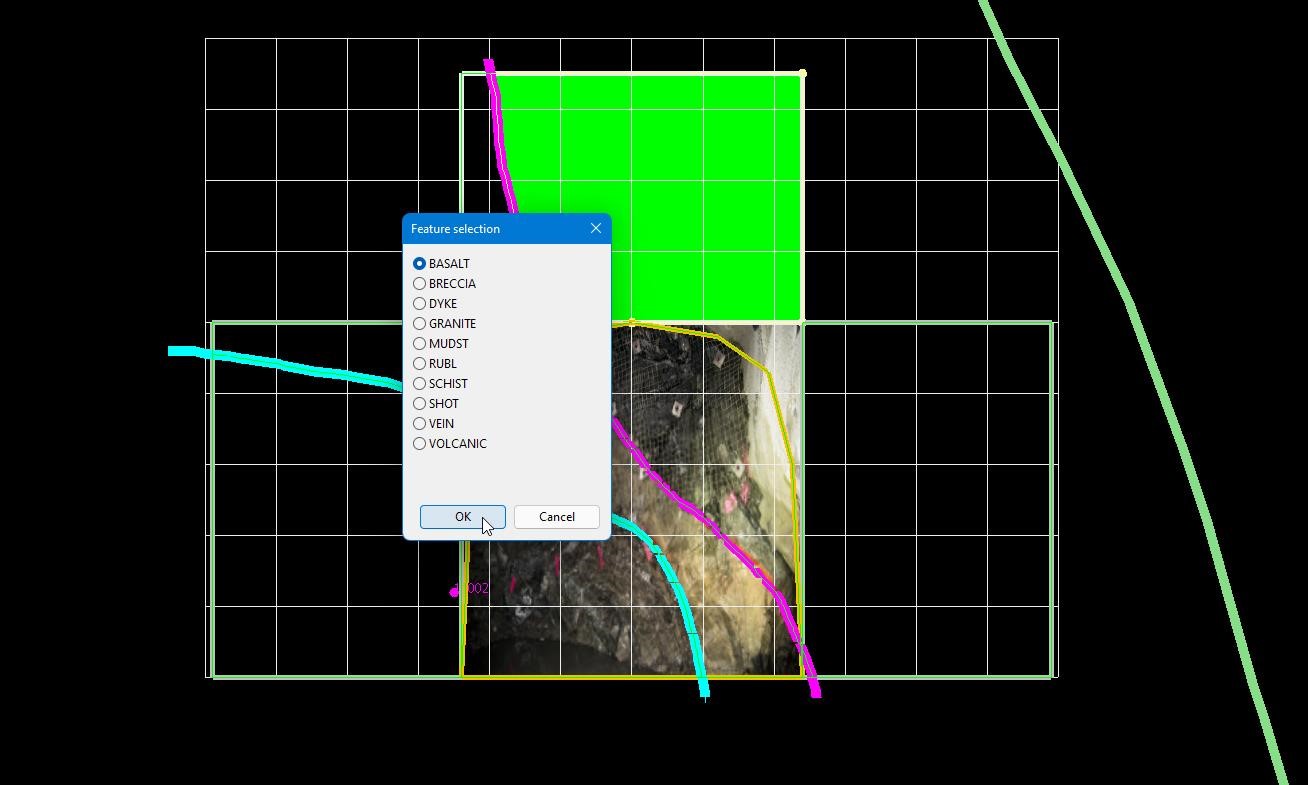Click the magenta point marker left of the photo
Screen dimensions: 1308x785
(454, 592)
